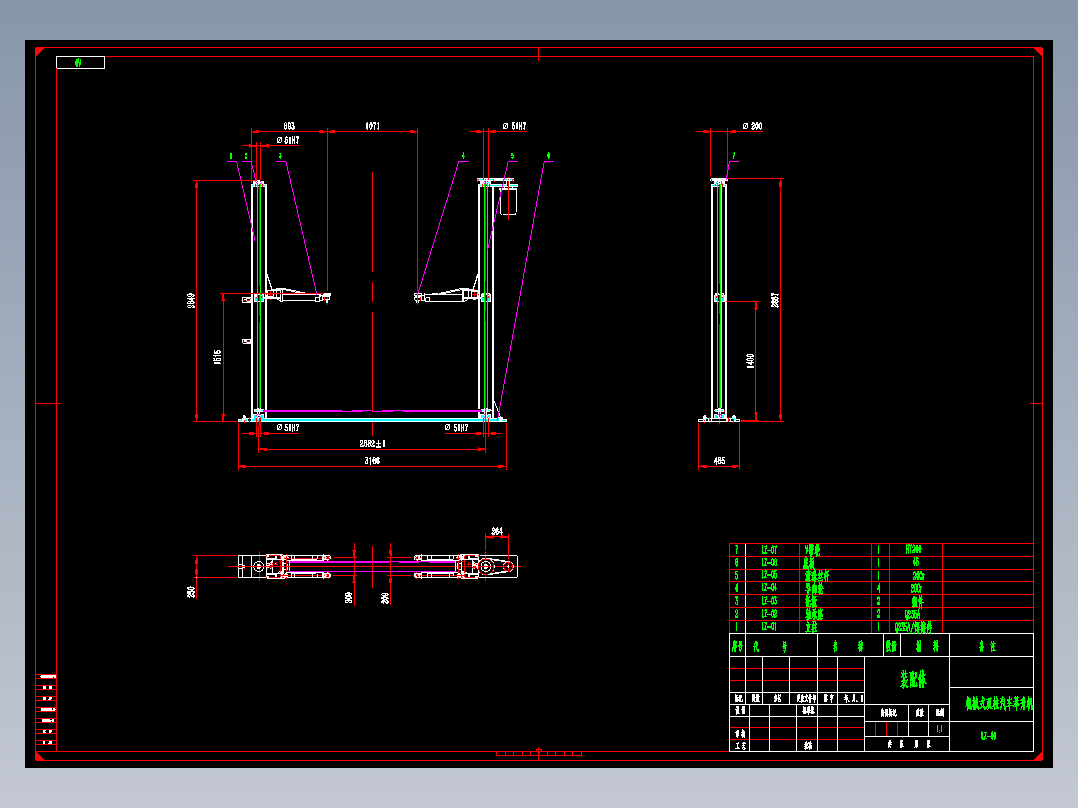Screen dimensions: 1078x808
Task: Click balloon number 4 leader label
Action: pos(463,156)
